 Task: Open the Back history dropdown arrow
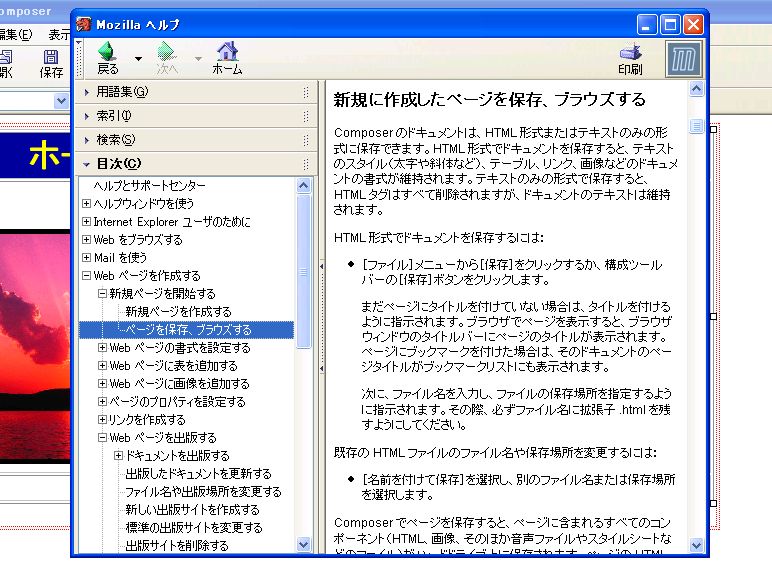tap(138, 59)
